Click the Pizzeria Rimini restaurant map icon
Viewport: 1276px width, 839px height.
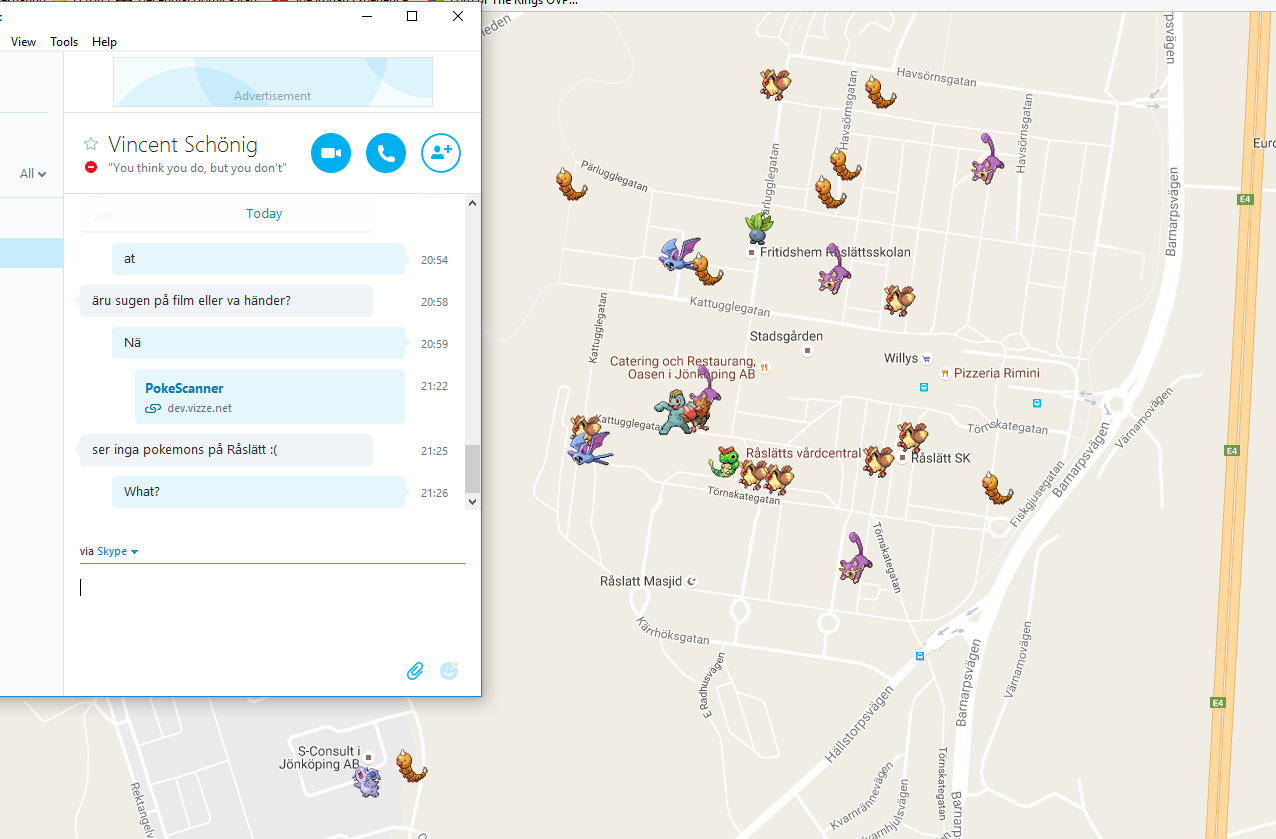pos(945,373)
